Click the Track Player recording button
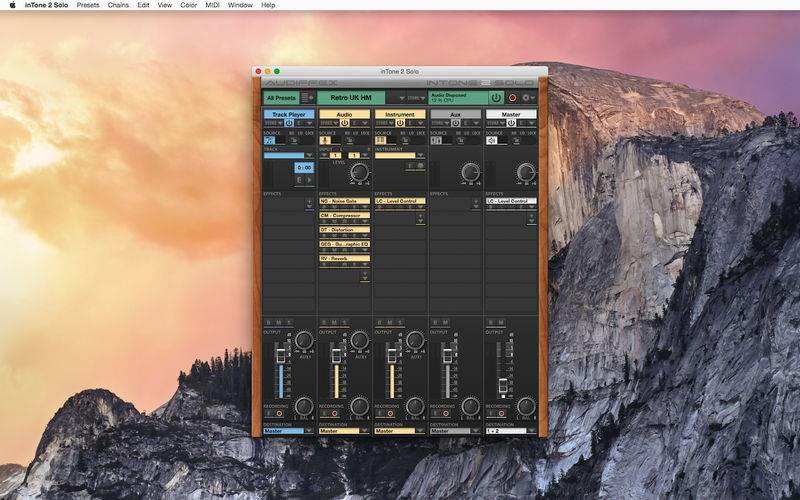The image size is (800, 500). [x=280, y=414]
